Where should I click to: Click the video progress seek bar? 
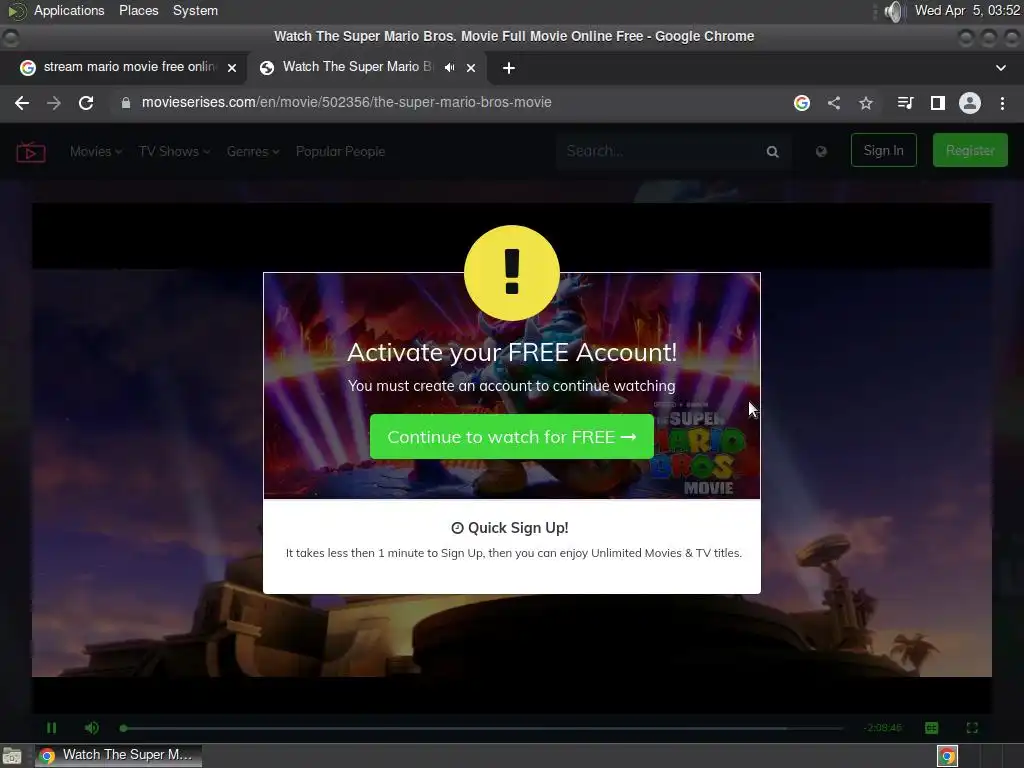pyautogui.click(x=482, y=728)
